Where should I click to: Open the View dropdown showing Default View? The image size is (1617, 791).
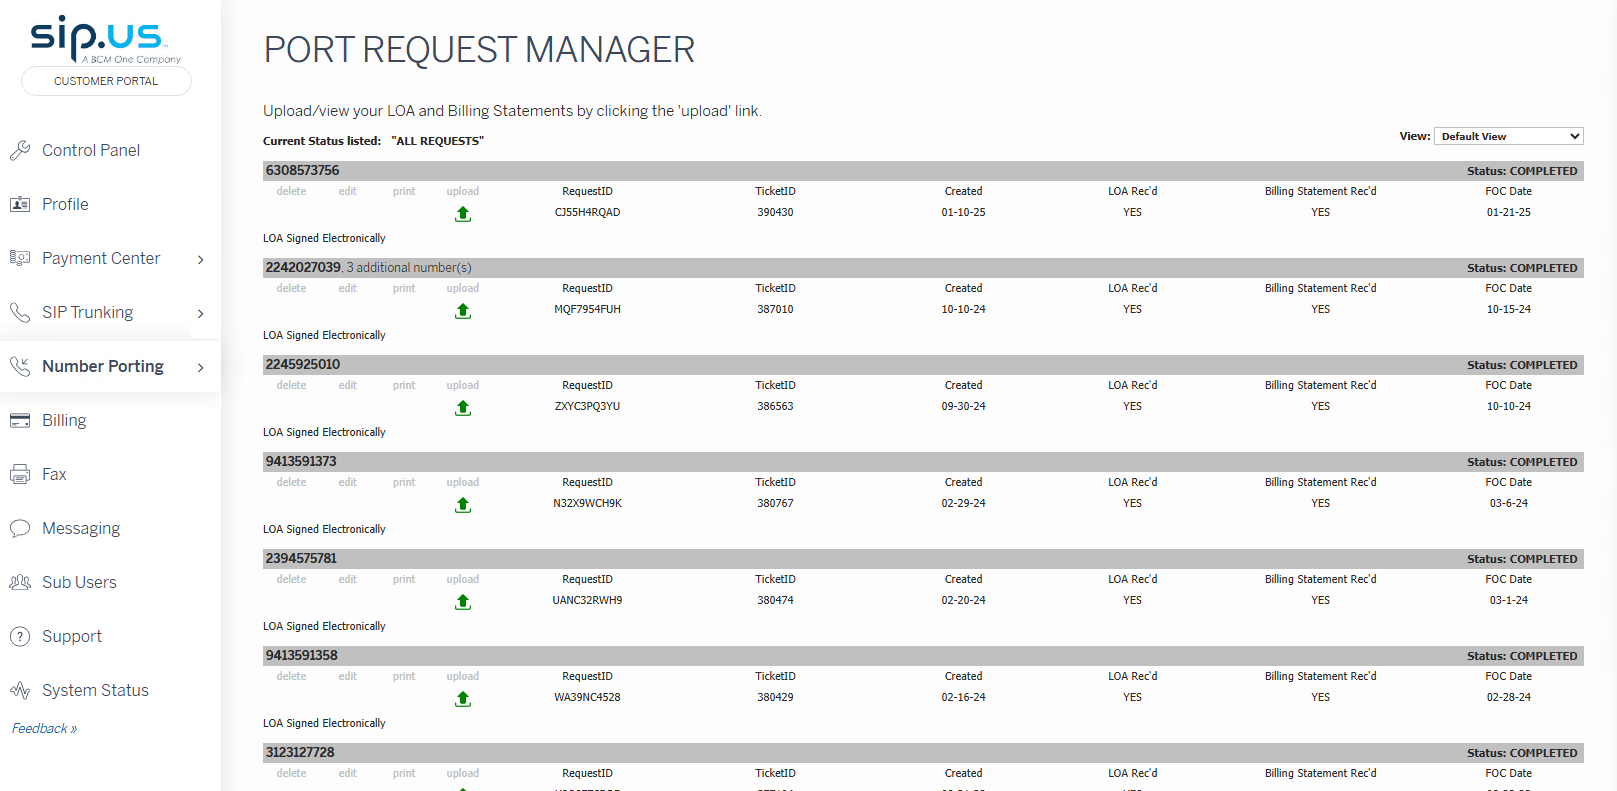click(x=1509, y=136)
